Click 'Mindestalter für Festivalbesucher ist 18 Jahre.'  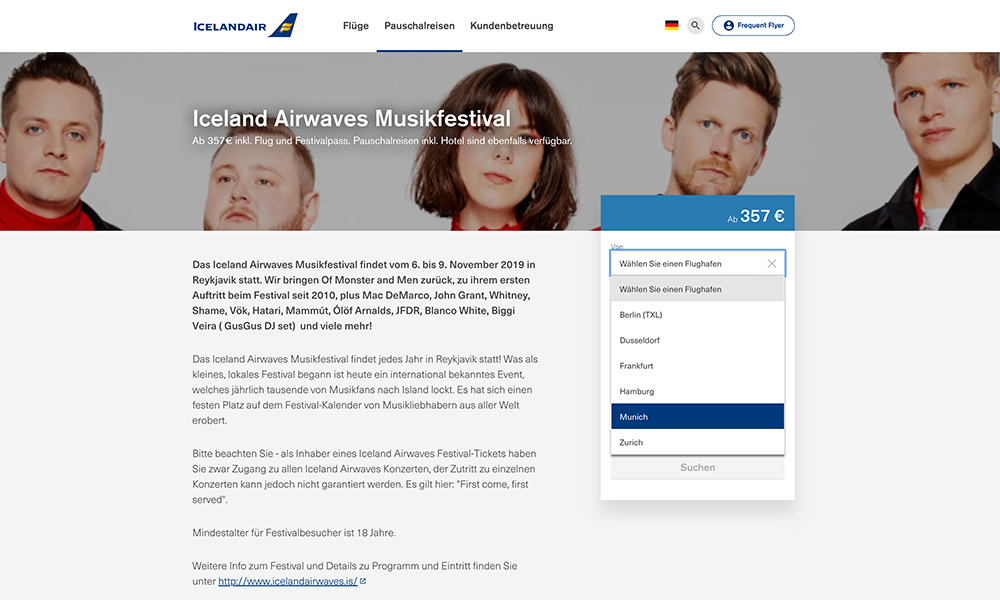[x=294, y=532]
